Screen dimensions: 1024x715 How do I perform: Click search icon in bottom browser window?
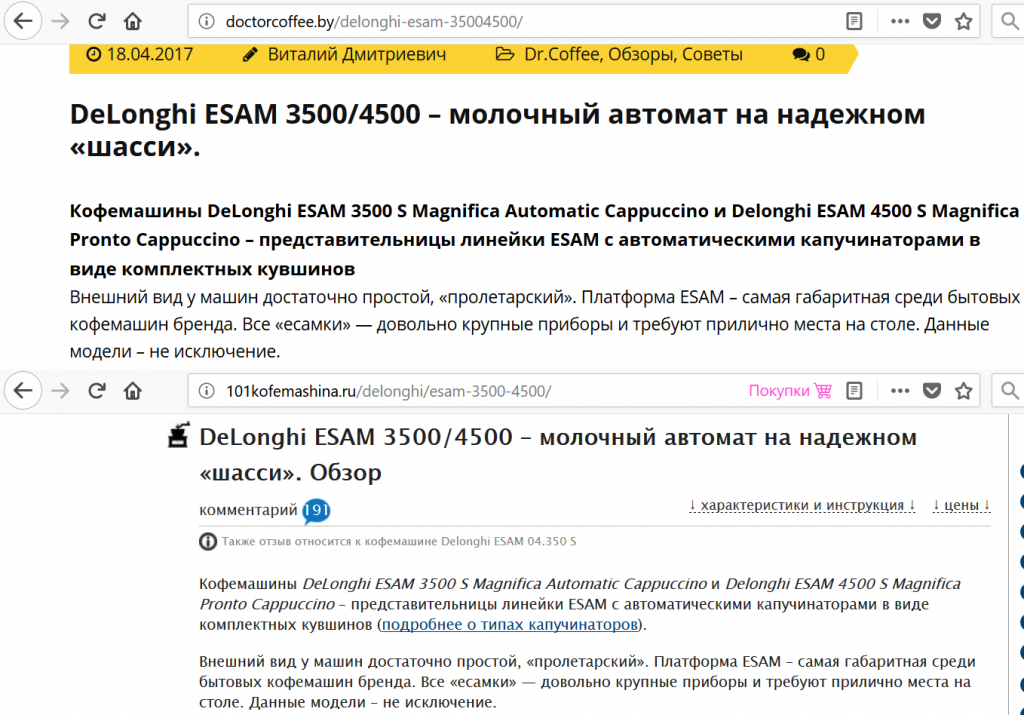coord(1010,390)
